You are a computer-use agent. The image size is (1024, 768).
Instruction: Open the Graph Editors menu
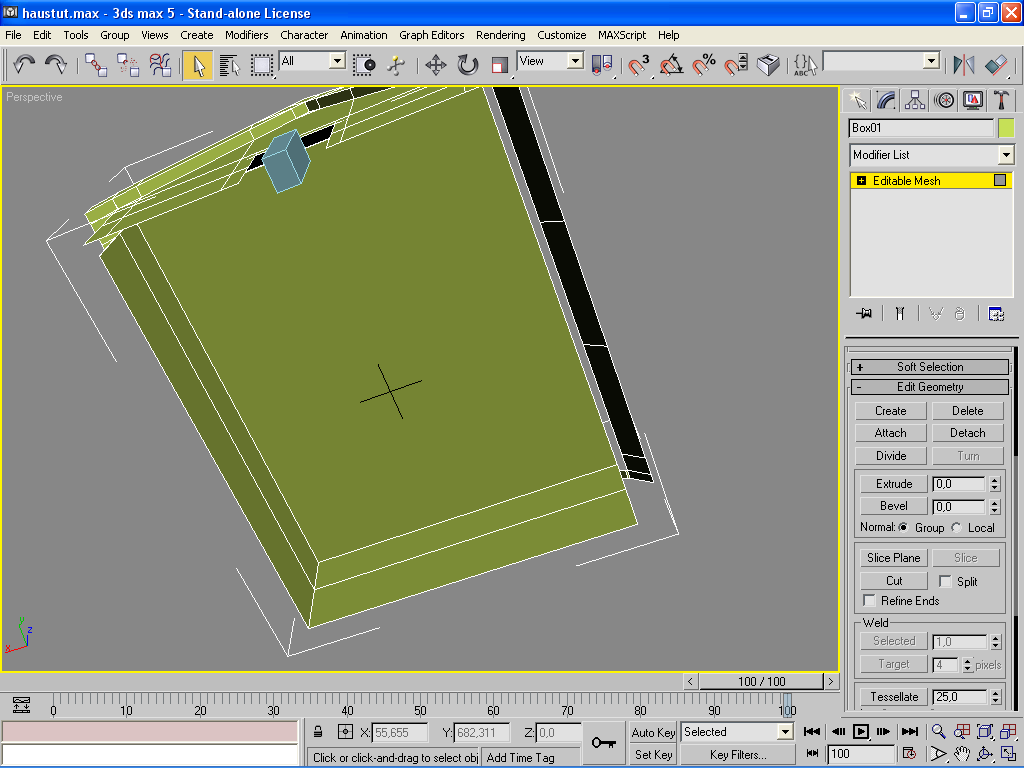tap(431, 35)
